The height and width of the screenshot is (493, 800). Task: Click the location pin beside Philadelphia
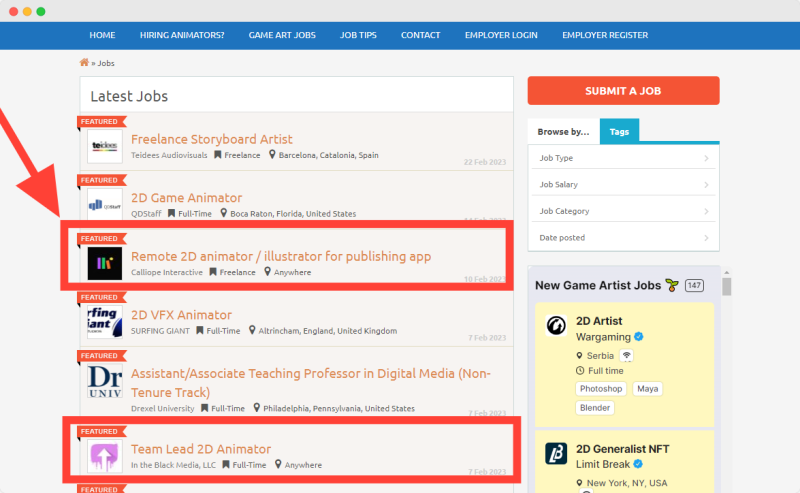coord(257,407)
